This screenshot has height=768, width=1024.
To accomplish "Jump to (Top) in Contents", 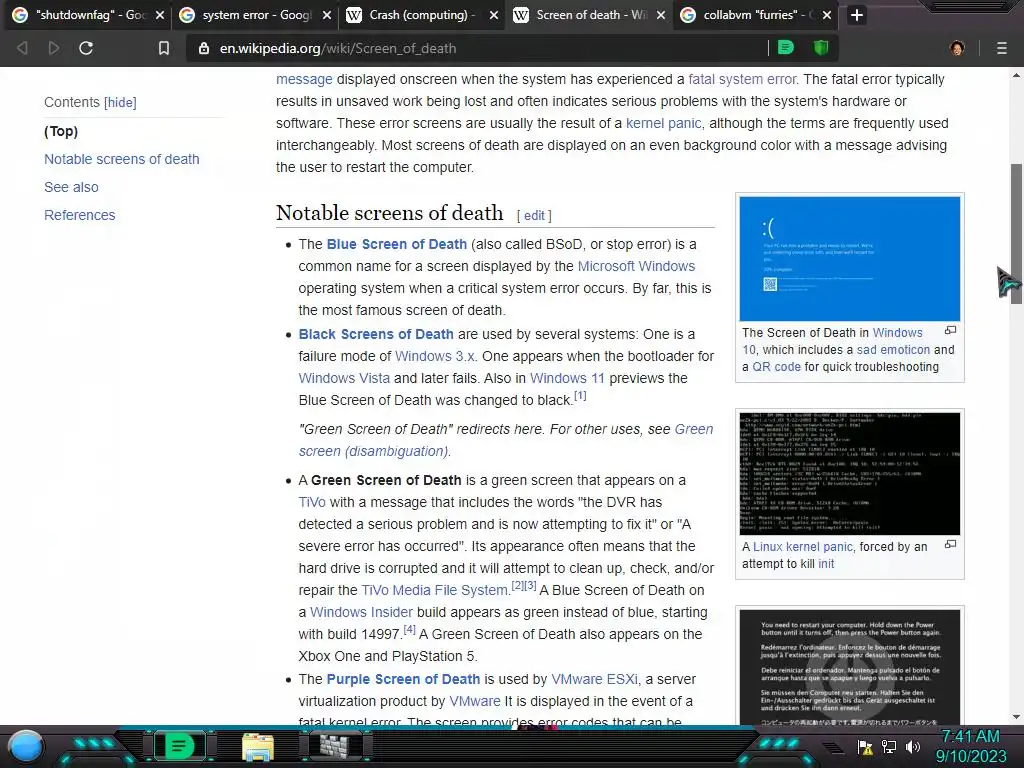I will pyautogui.click(x=61, y=131).
